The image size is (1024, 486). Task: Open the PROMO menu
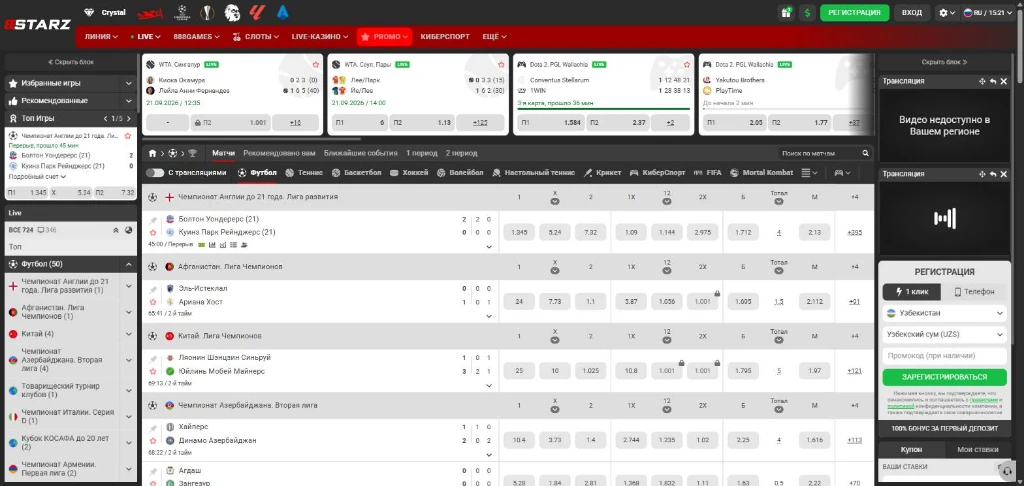click(x=385, y=37)
